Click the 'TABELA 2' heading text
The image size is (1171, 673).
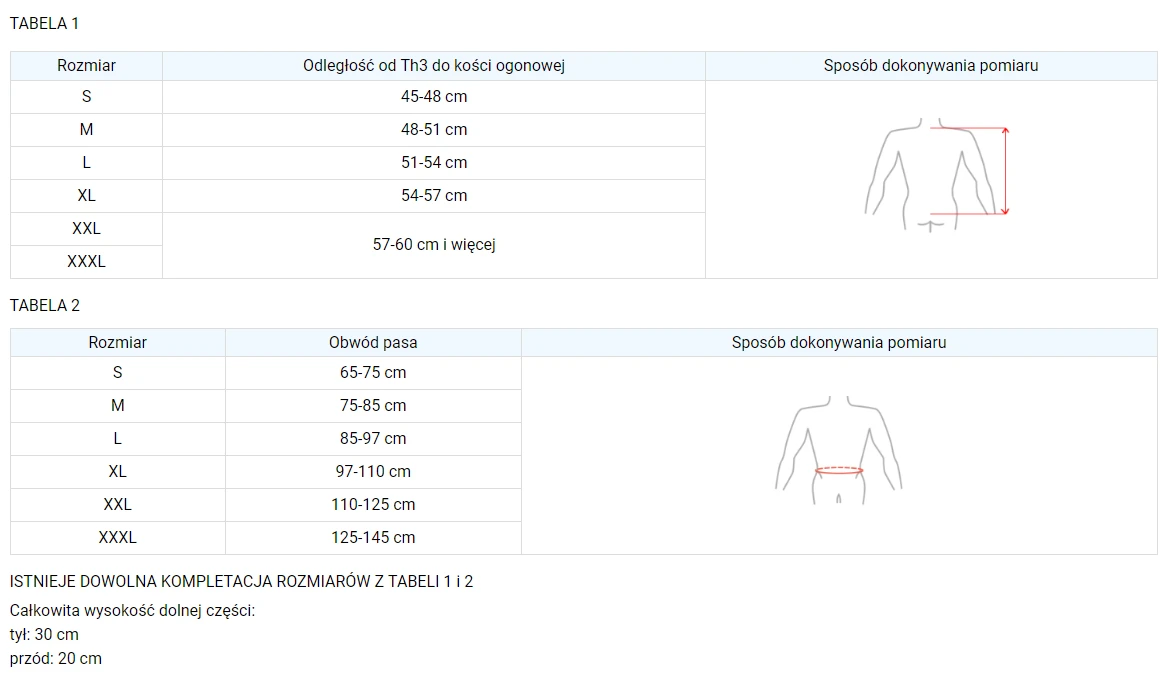pyautogui.click(x=45, y=306)
